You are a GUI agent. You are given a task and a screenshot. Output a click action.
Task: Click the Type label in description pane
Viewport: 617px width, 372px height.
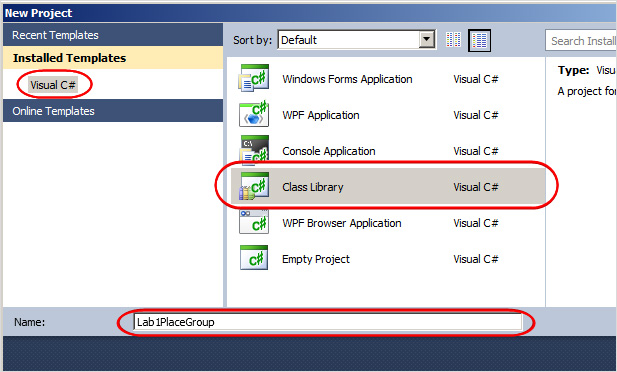[573, 70]
